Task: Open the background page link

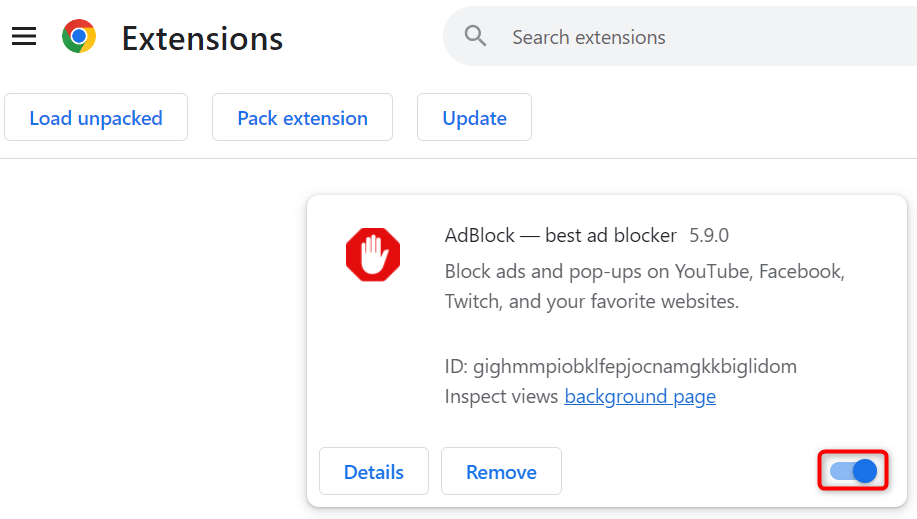Action: click(640, 397)
